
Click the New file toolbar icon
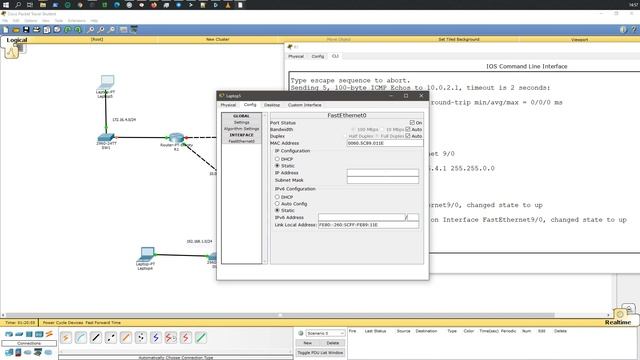tap(5, 29)
